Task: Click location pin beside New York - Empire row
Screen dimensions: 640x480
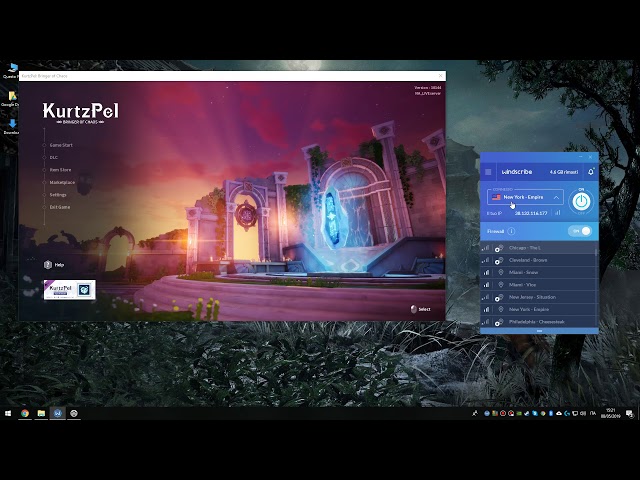Action: tap(500, 309)
